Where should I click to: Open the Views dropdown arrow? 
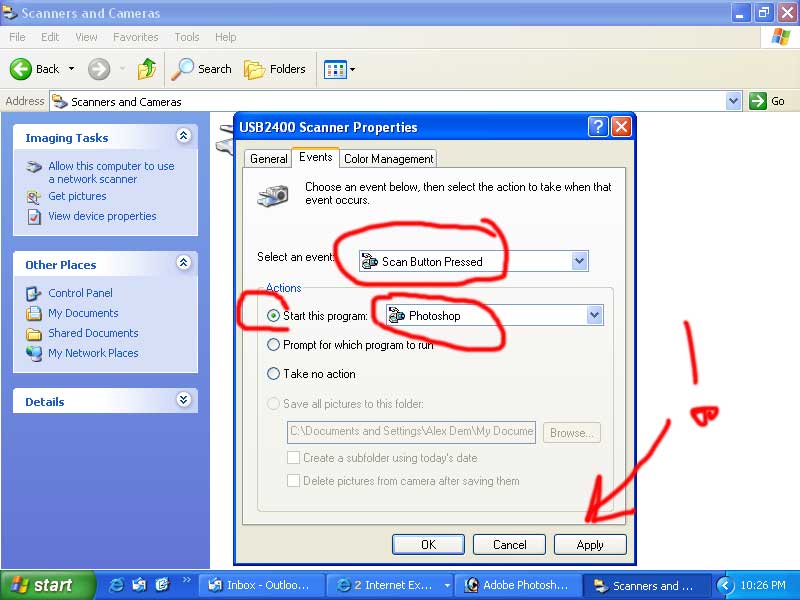[x=352, y=69]
